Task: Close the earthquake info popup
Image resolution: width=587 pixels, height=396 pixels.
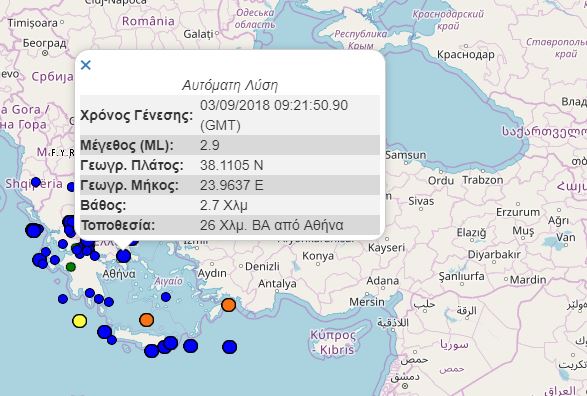Action: [x=86, y=65]
